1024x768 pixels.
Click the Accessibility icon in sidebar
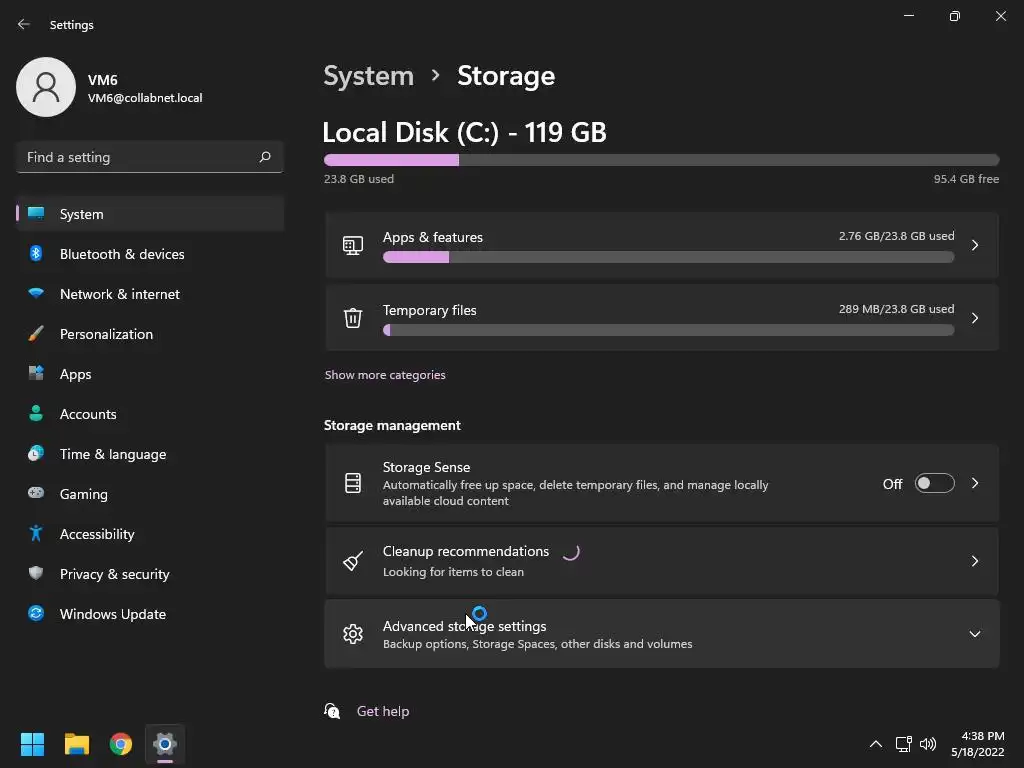[36, 534]
